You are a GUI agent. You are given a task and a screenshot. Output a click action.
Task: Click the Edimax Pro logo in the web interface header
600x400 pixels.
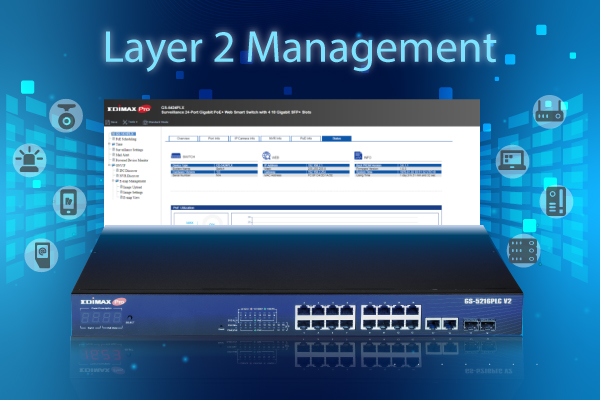coord(129,109)
